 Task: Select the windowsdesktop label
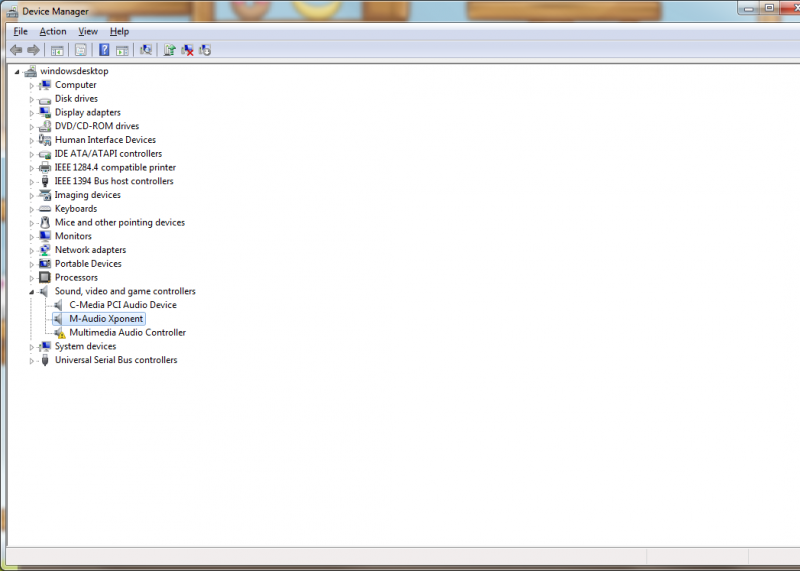tap(74, 71)
